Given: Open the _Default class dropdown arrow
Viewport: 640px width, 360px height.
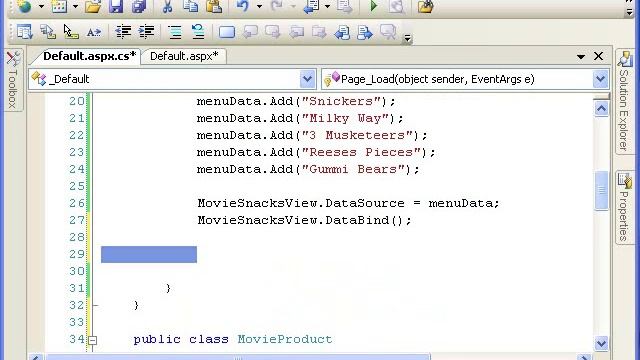Looking at the screenshot, I should click(x=307, y=79).
